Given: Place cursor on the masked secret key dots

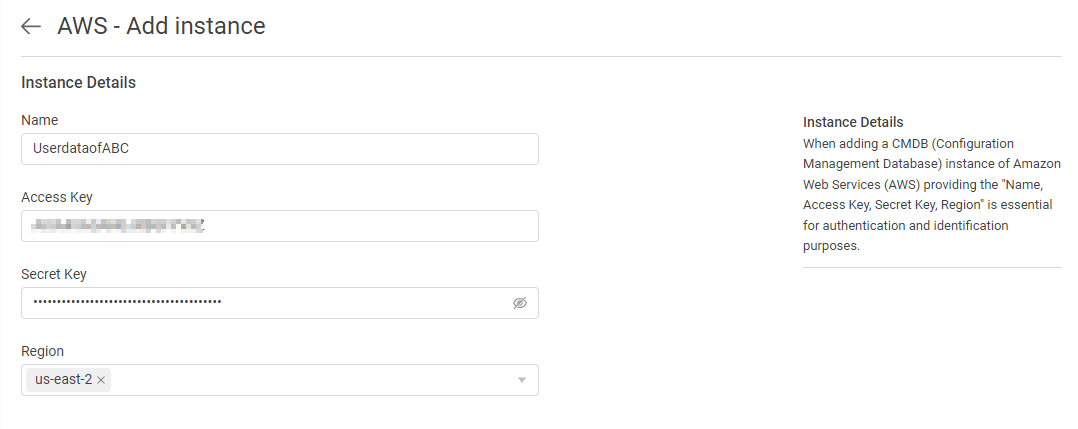Looking at the screenshot, I should point(127,302).
